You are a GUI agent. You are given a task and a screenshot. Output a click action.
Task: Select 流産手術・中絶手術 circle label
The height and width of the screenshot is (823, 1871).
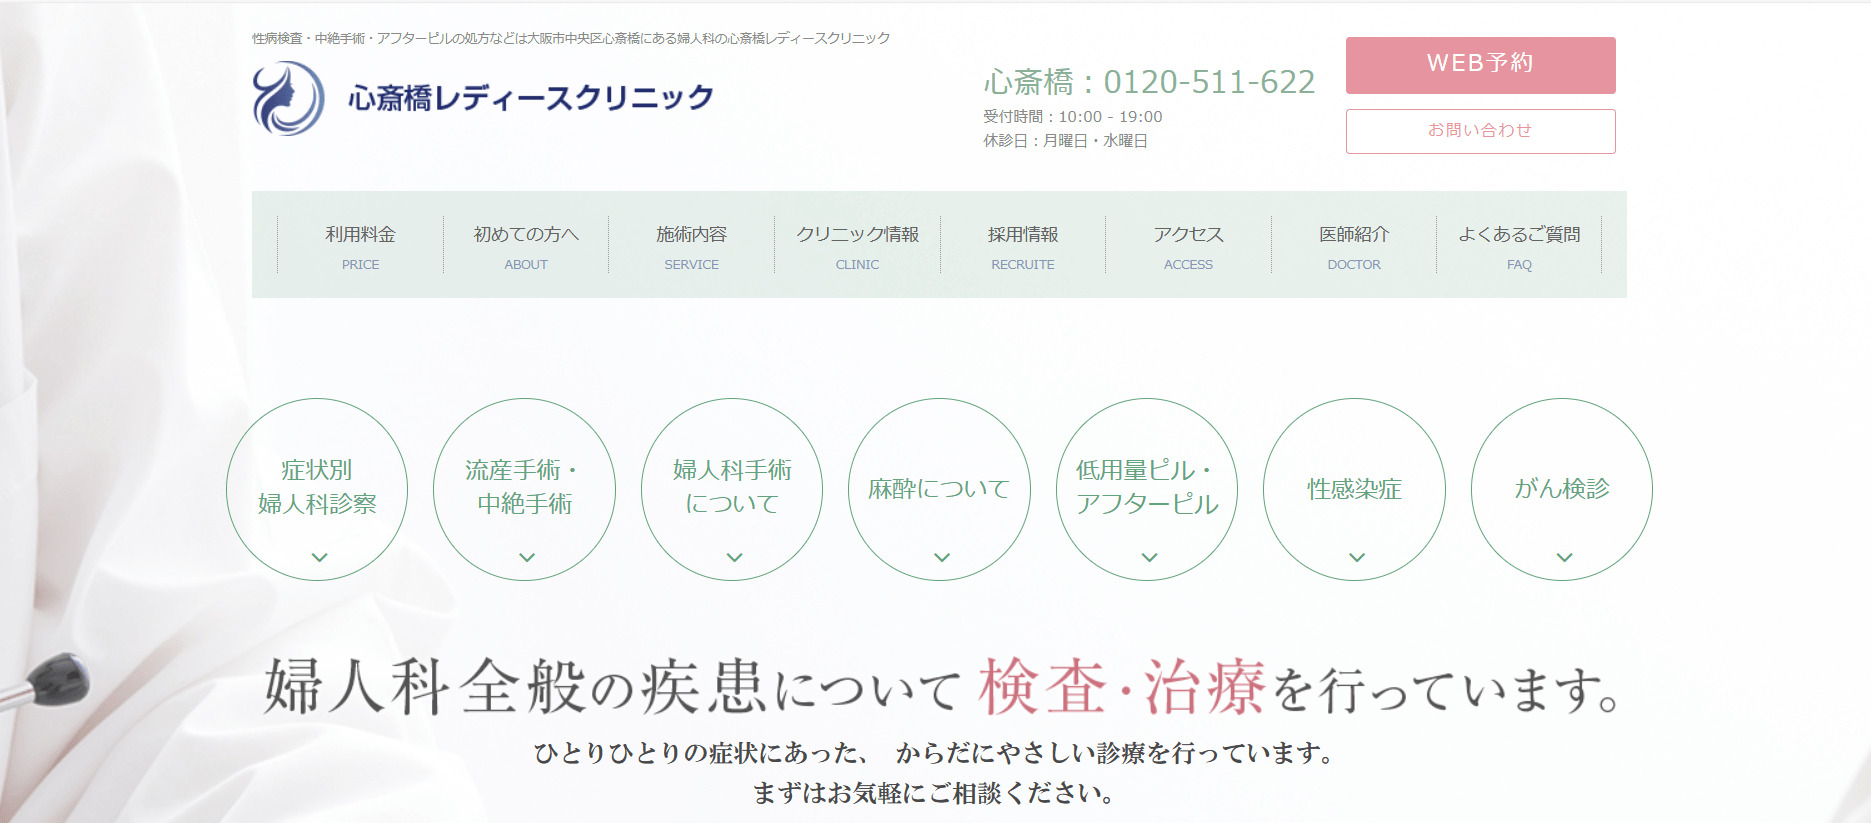[x=524, y=487]
